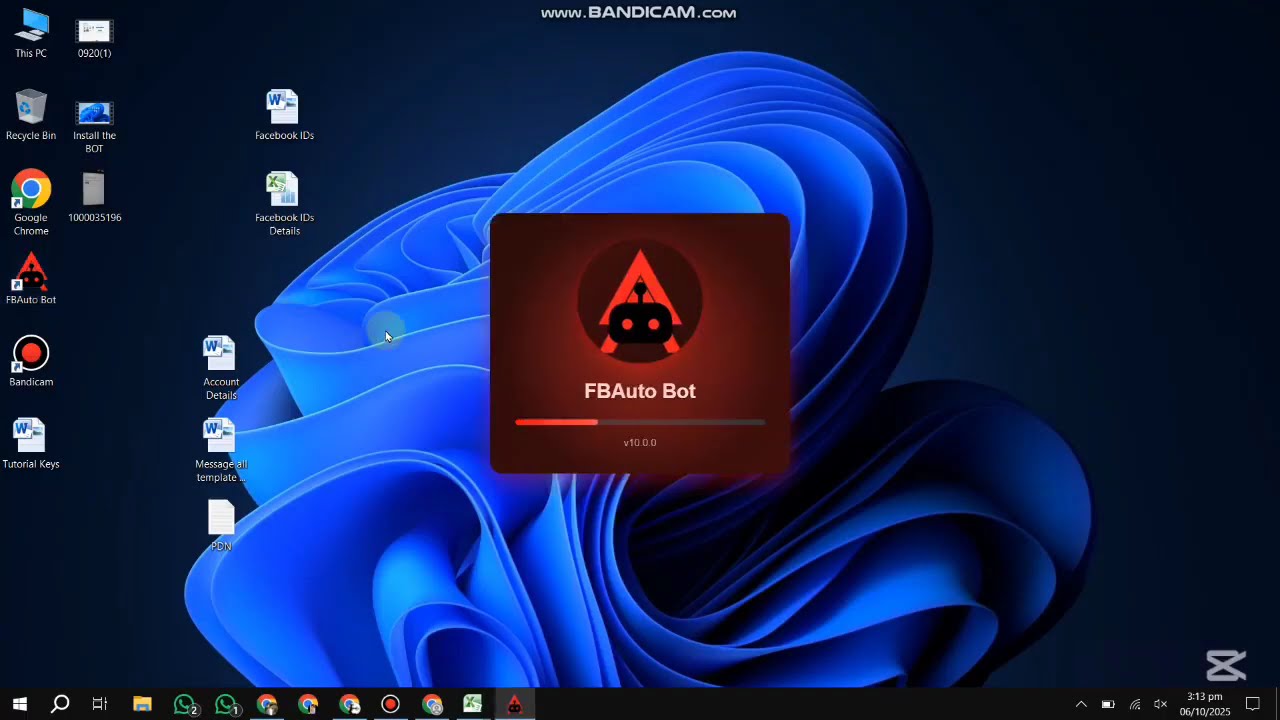Check the battery status icon
This screenshot has width=1280, height=720.
pyautogui.click(x=1108, y=704)
